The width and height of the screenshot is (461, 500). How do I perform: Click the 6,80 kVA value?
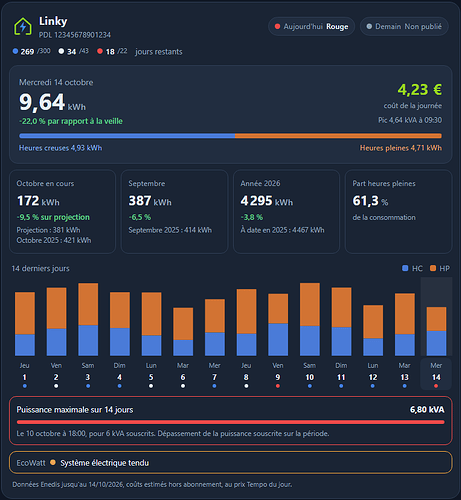[x=427, y=410]
